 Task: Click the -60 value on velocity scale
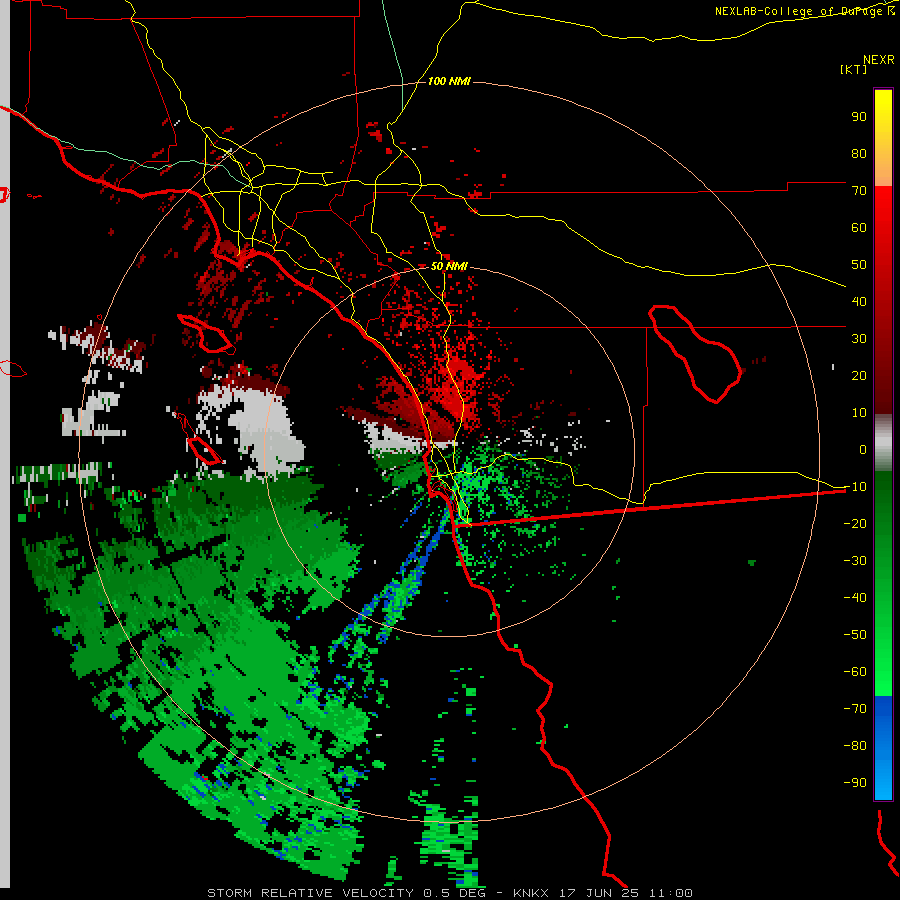855,672
